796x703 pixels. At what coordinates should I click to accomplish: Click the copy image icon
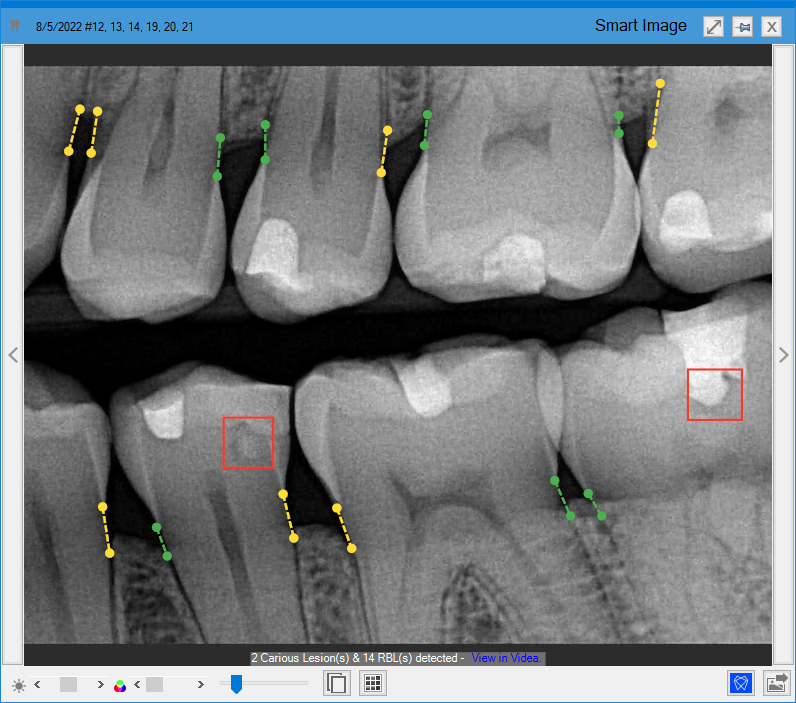click(x=338, y=684)
